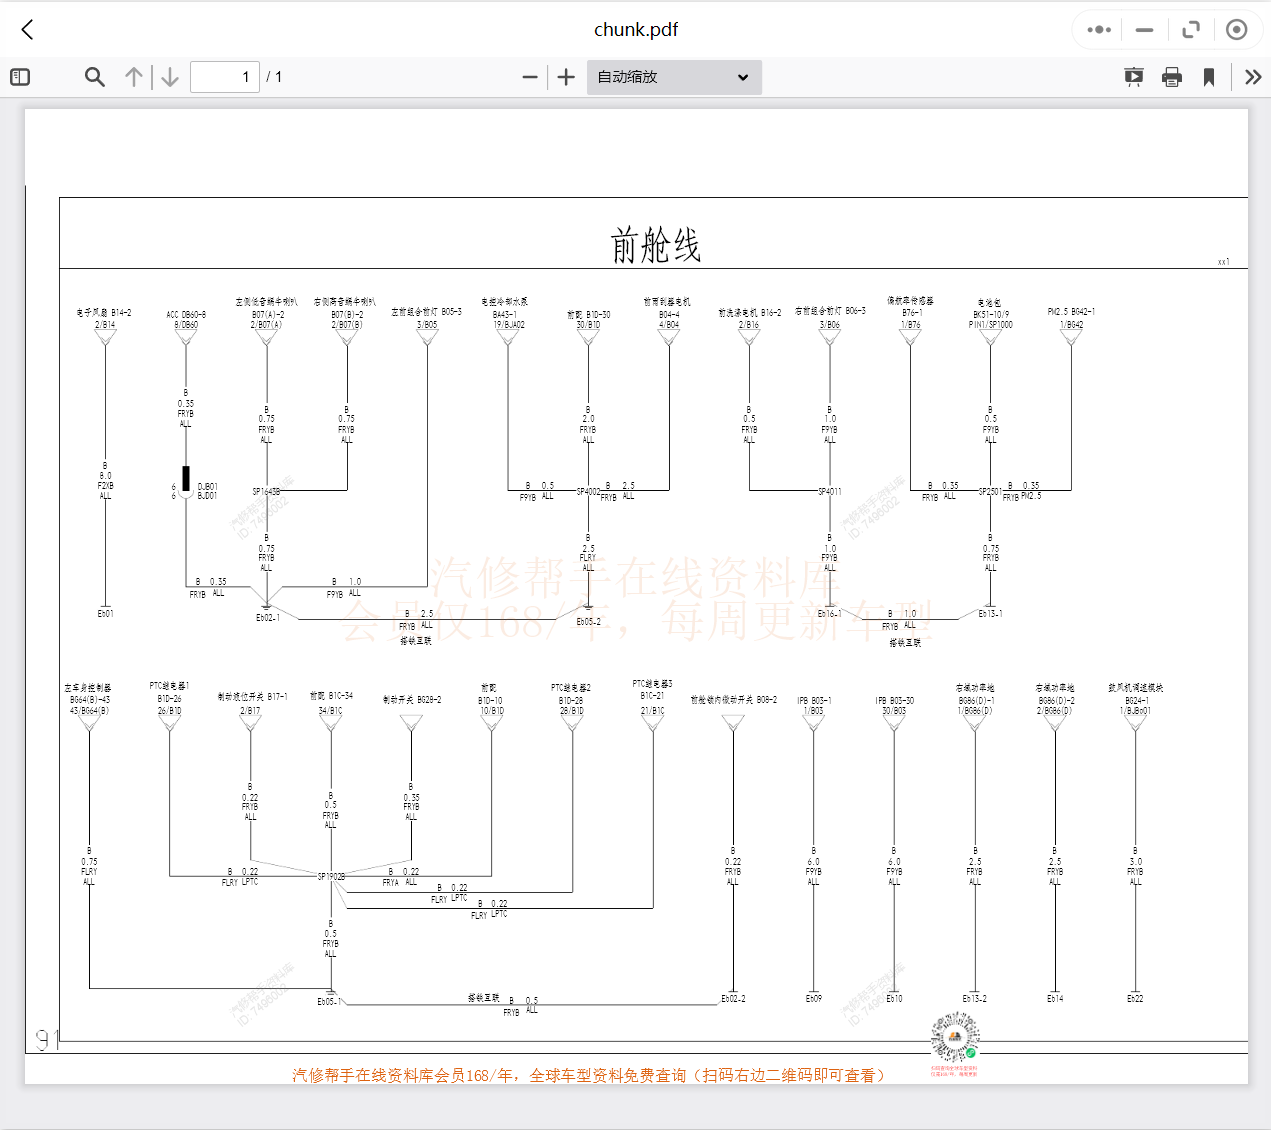1271x1130 pixels.
Task: Toggle the PDF sidebar panel
Action: pyautogui.click(x=20, y=77)
